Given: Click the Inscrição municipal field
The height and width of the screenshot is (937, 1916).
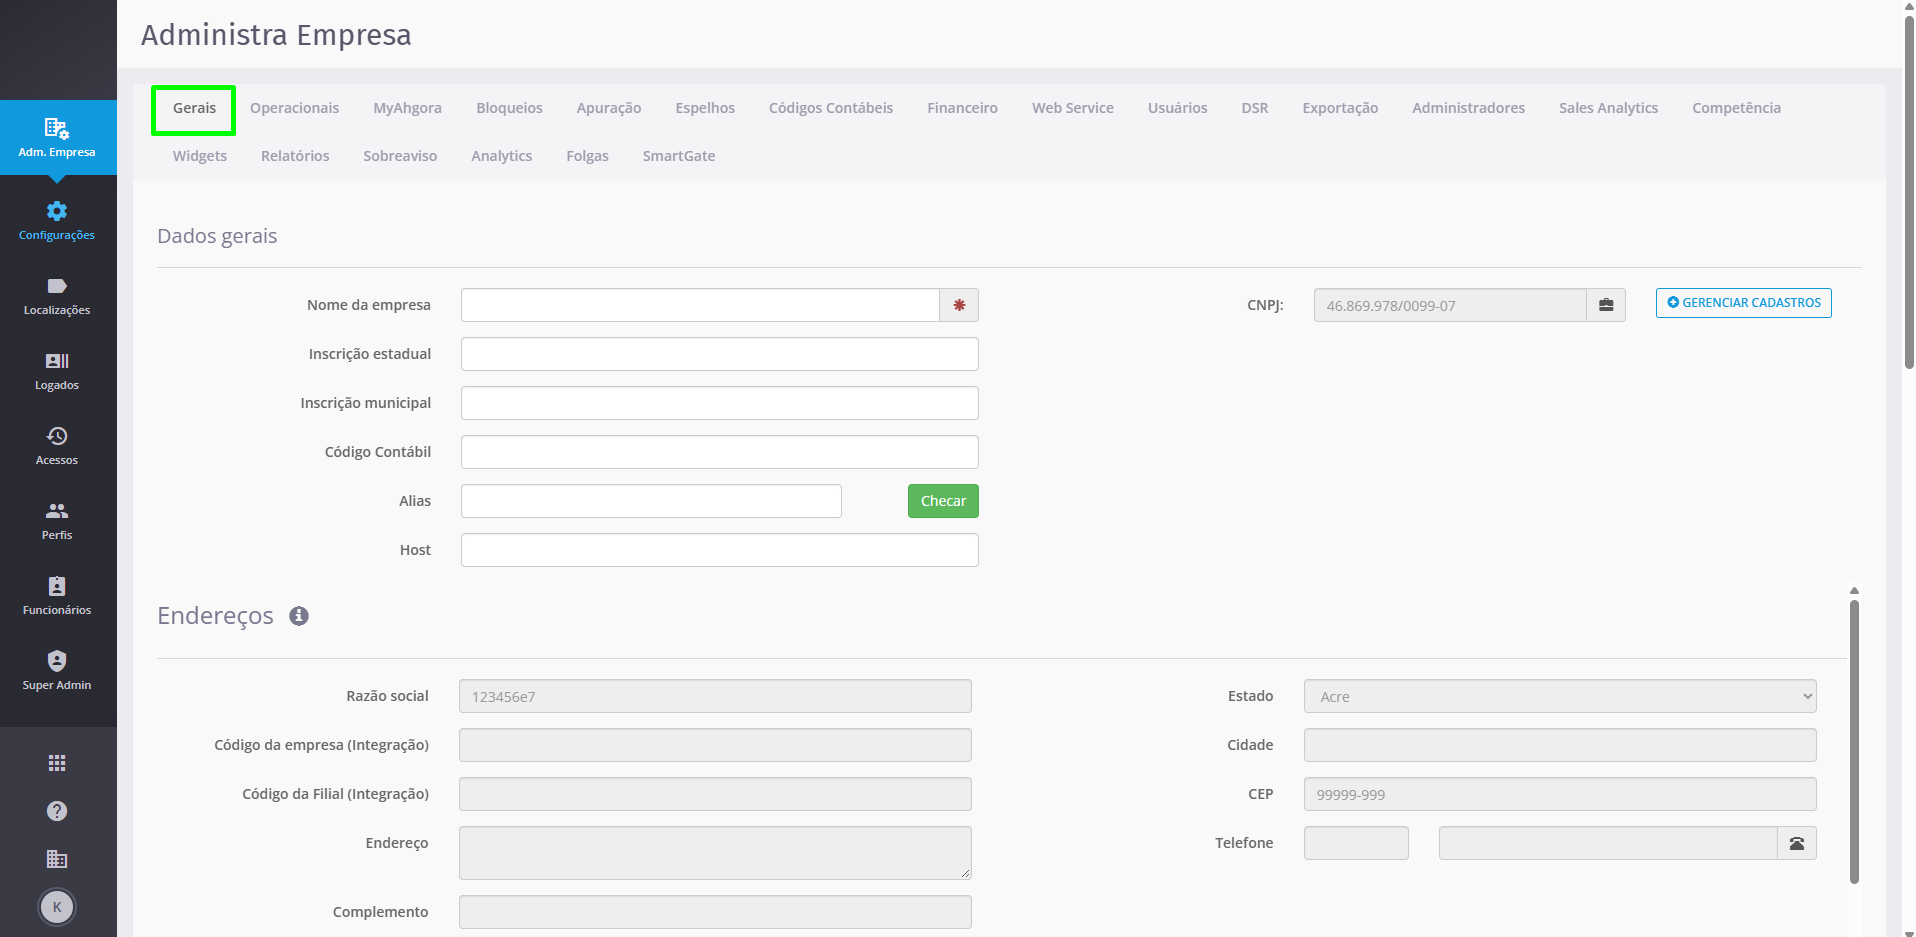Looking at the screenshot, I should (720, 403).
